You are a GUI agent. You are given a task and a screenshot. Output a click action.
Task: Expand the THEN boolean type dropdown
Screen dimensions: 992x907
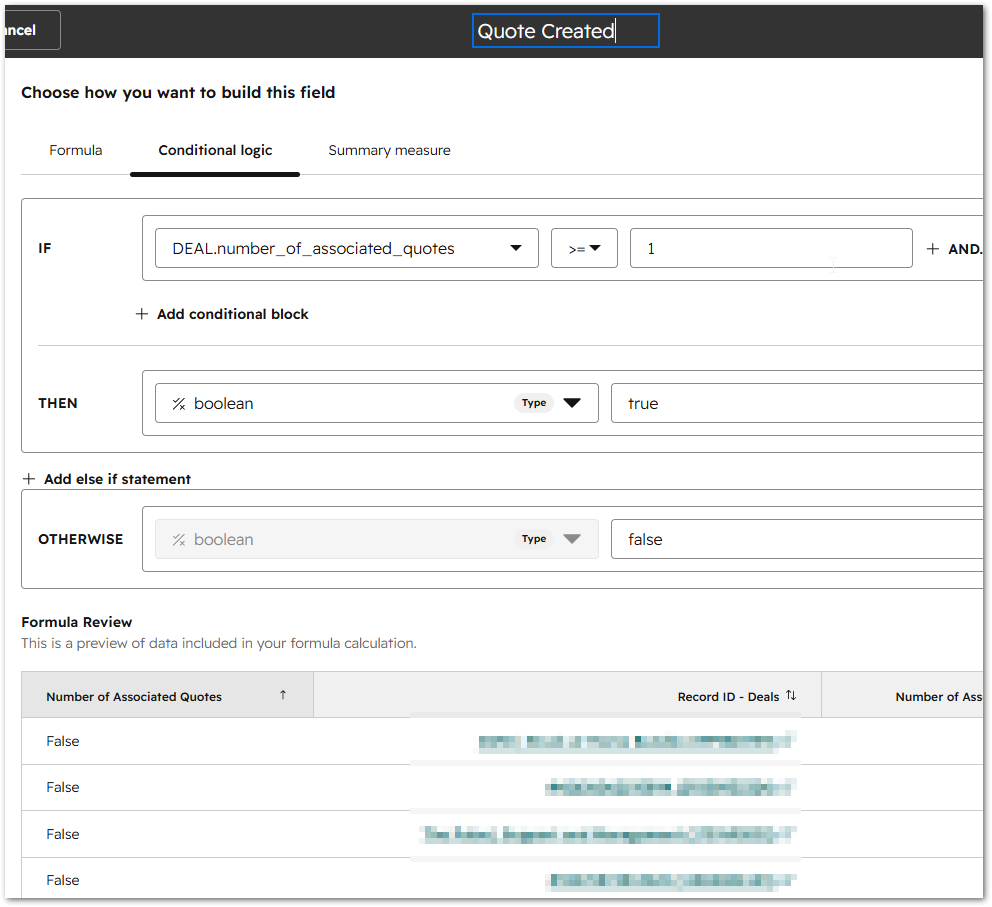376,403
